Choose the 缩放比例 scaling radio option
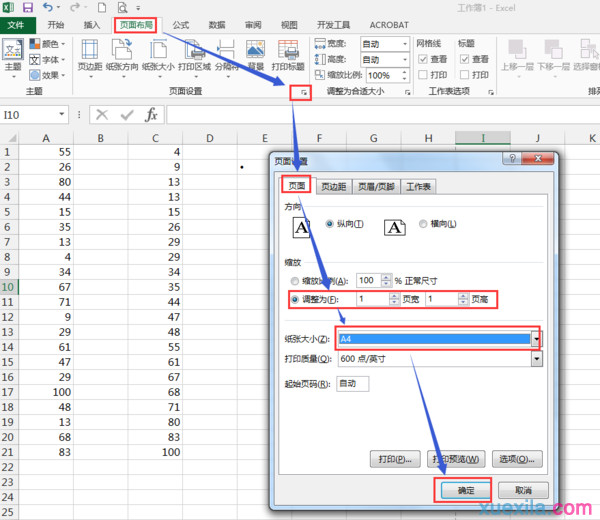Image resolution: width=600 pixels, height=520 pixels. tap(293, 281)
